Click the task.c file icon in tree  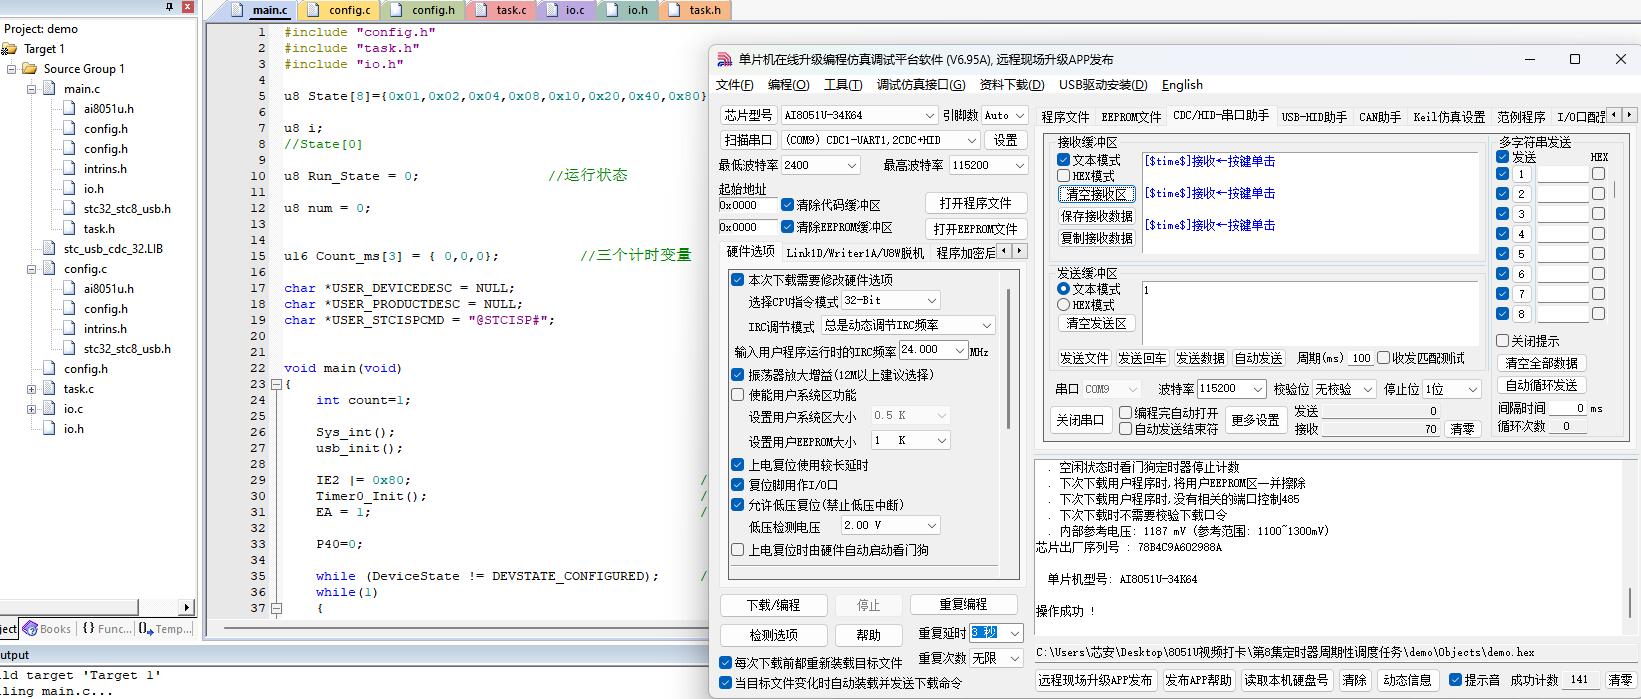click(49, 389)
